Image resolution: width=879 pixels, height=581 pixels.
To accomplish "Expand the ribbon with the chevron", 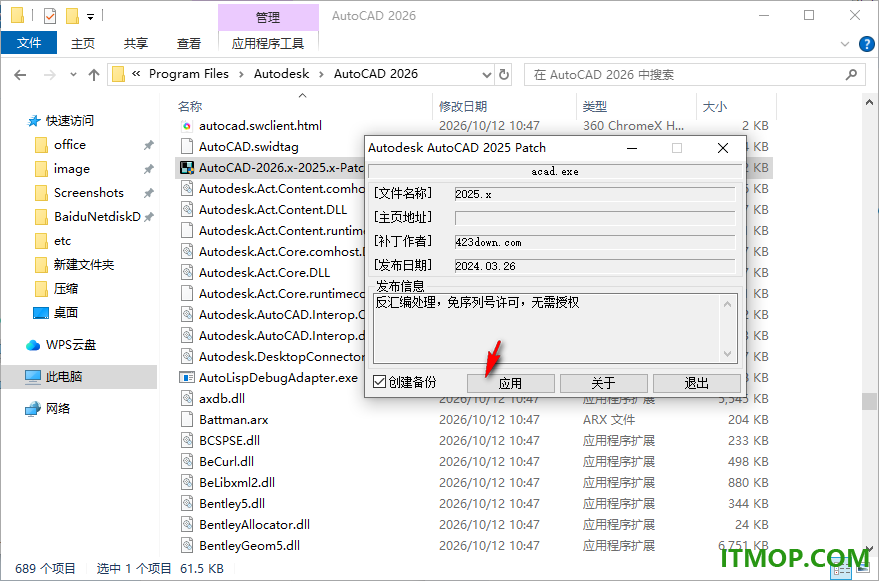I will point(845,44).
